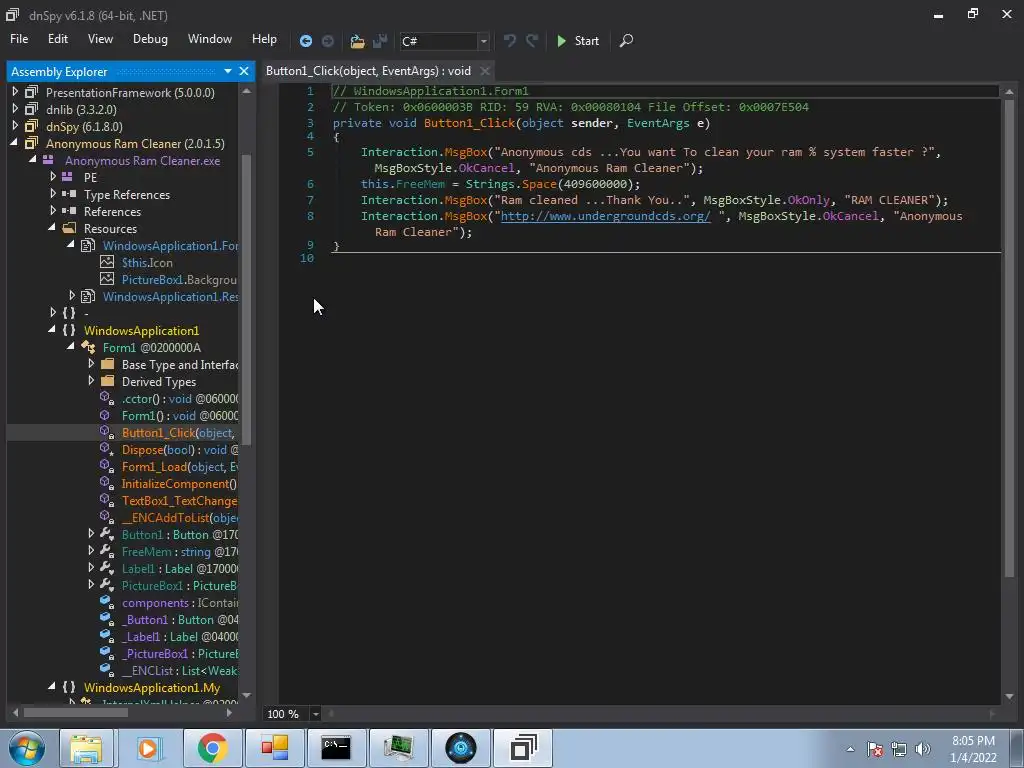Expand the dnlib (3.3.2.0) node
The height and width of the screenshot is (768, 1024).
point(15,109)
